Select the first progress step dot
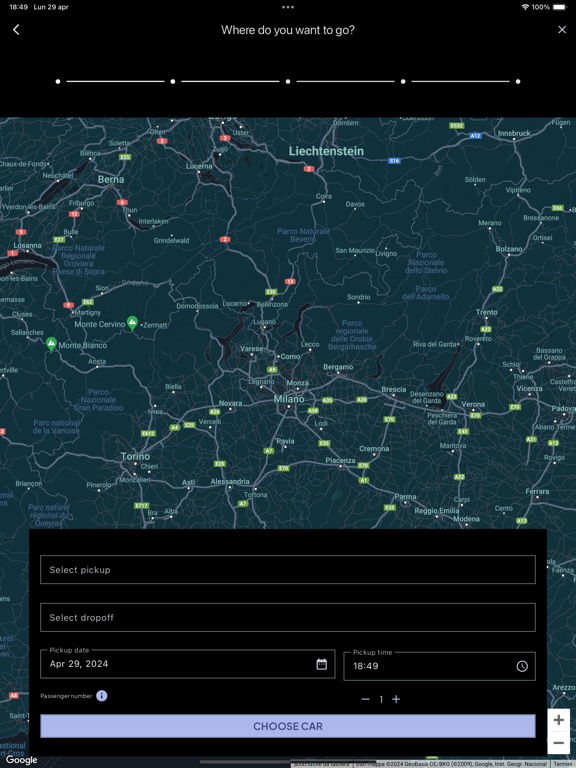 [58, 81]
